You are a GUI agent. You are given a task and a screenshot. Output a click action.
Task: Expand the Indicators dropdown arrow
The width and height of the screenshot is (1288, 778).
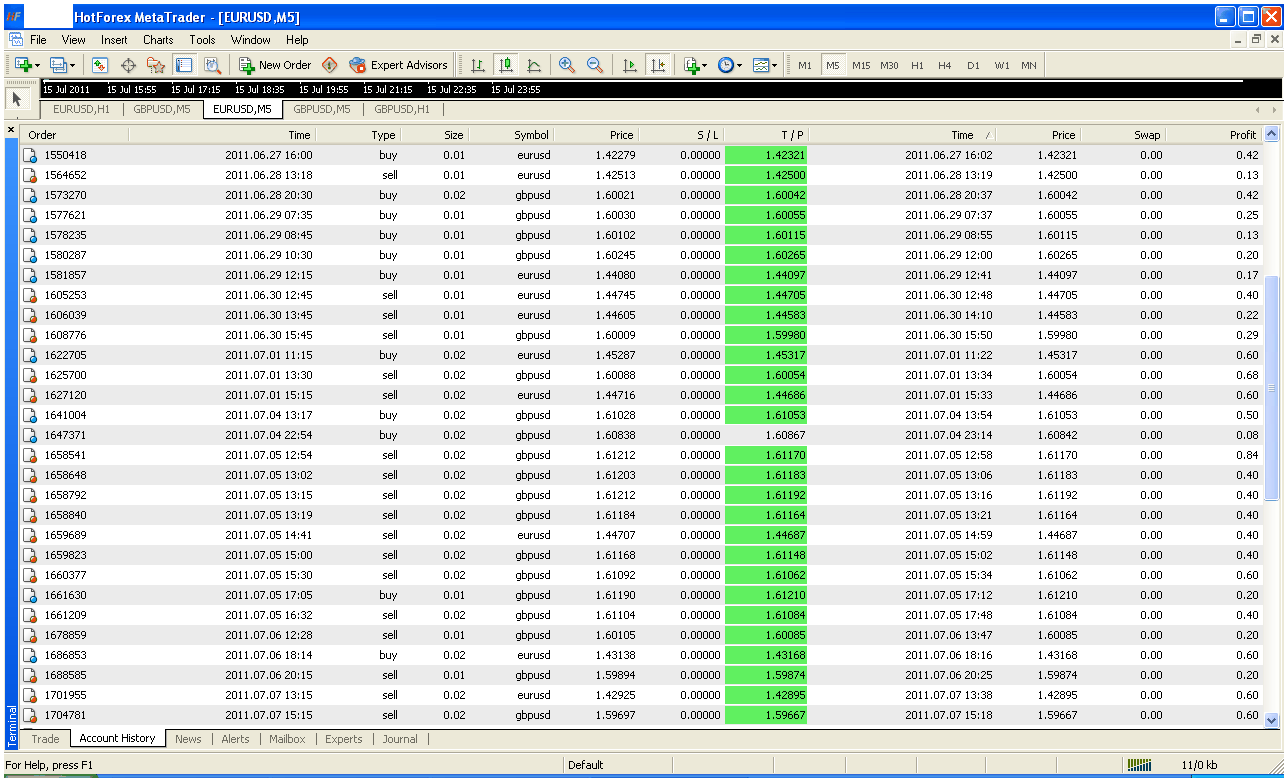[705, 66]
